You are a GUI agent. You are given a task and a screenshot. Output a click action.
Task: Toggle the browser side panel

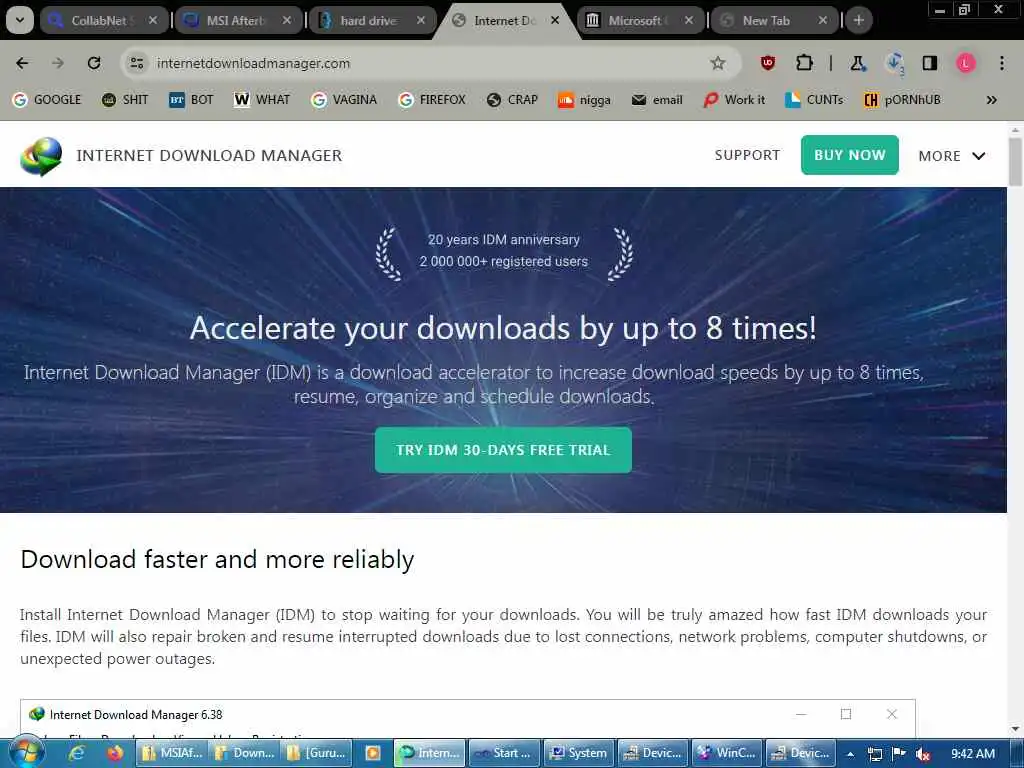[929, 63]
